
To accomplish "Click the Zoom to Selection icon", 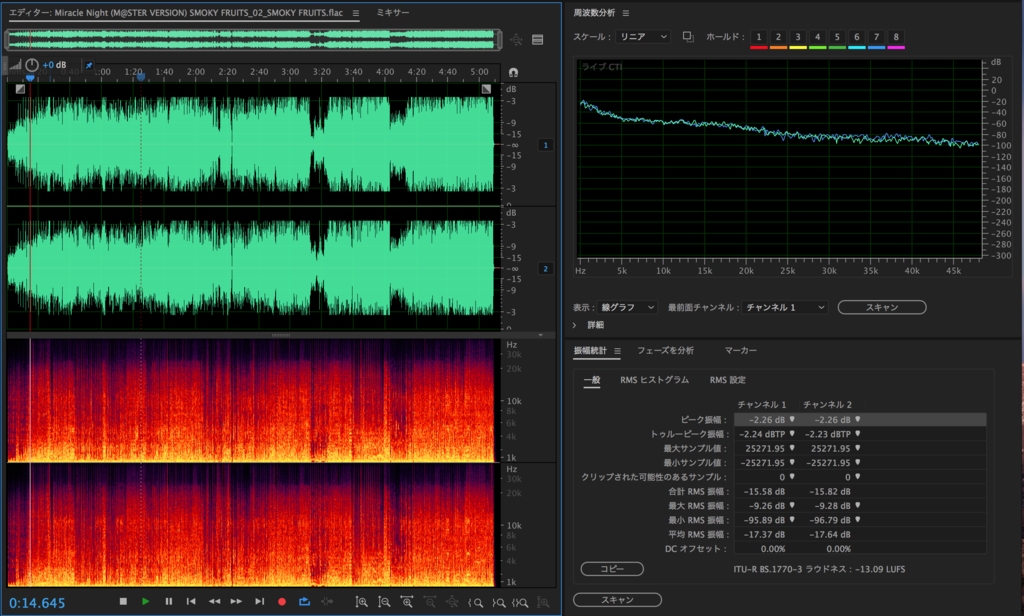I will 520,602.
